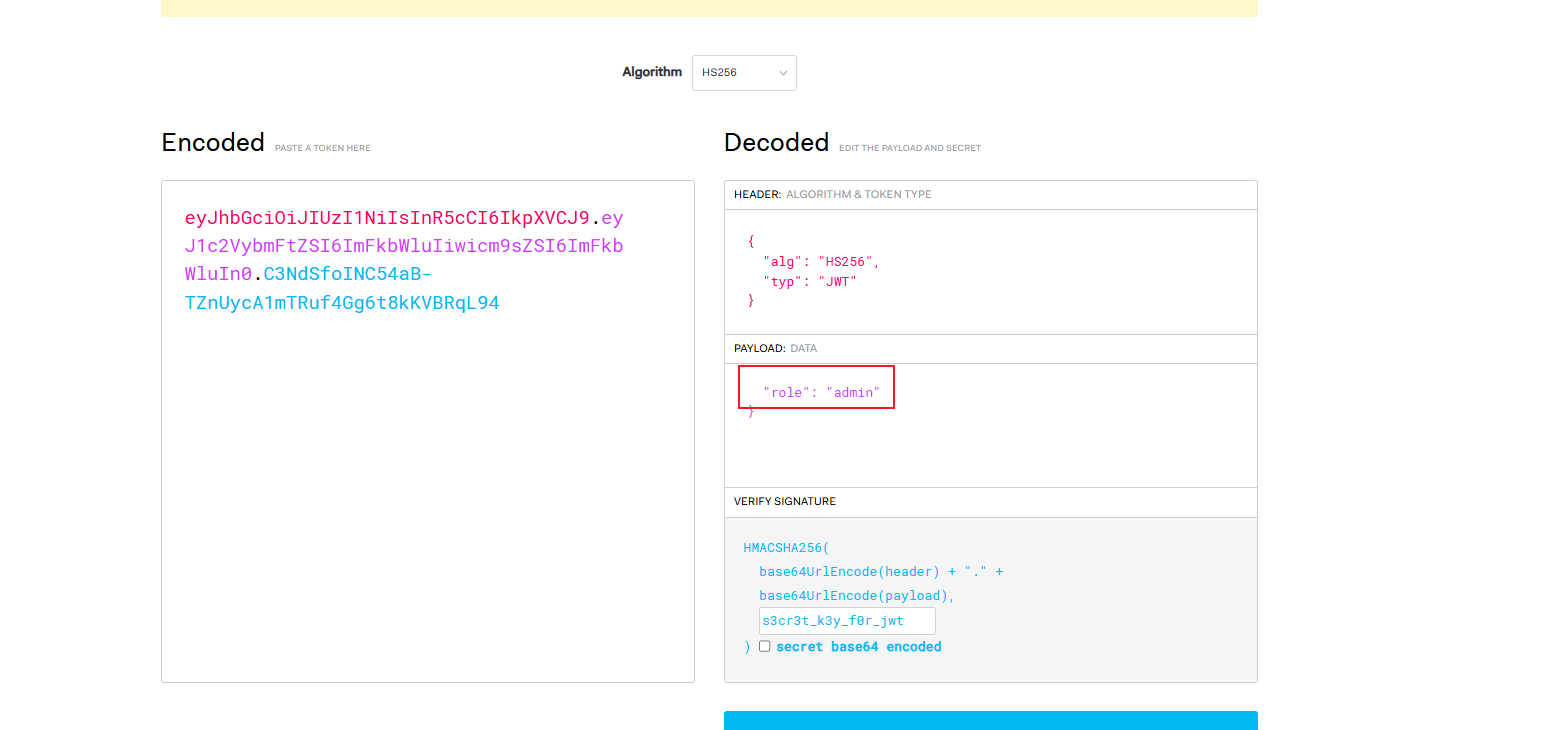Viewport: 1566px width, 730px height.
Task: Click the HEADER: ALGORITHM & TOKEN TYPE label
Action: [x=833, y=195]
